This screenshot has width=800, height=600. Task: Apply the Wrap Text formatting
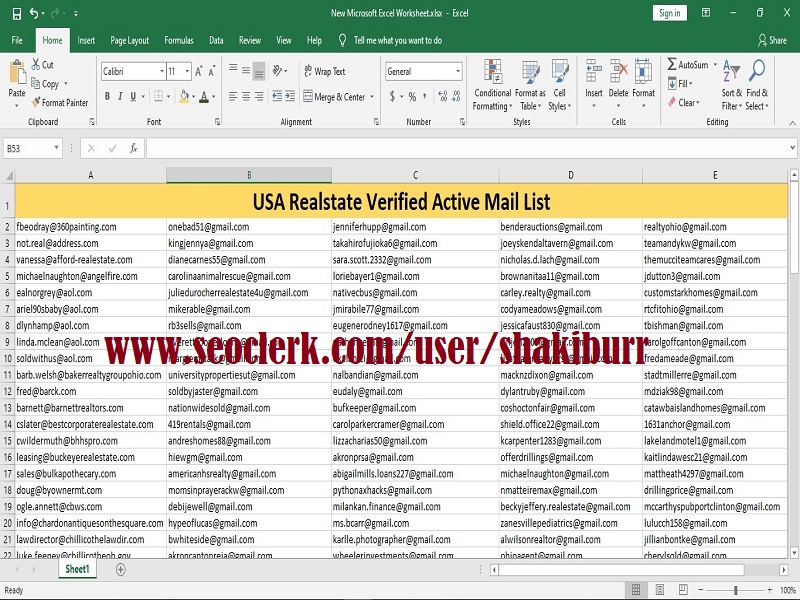click(332, 71)
